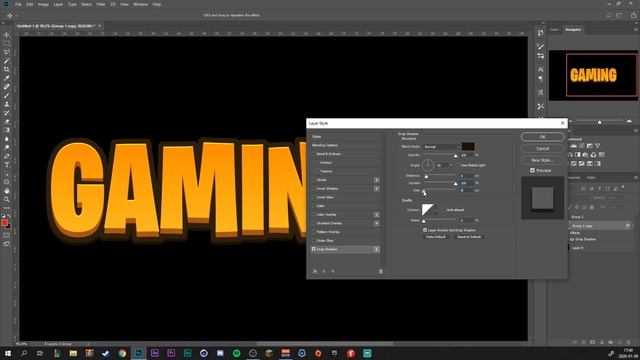Viewport: 640px width, 360px height.
Task: Enable the Bevel & Emboss checkbox
Action: click(x=314, y=154)
